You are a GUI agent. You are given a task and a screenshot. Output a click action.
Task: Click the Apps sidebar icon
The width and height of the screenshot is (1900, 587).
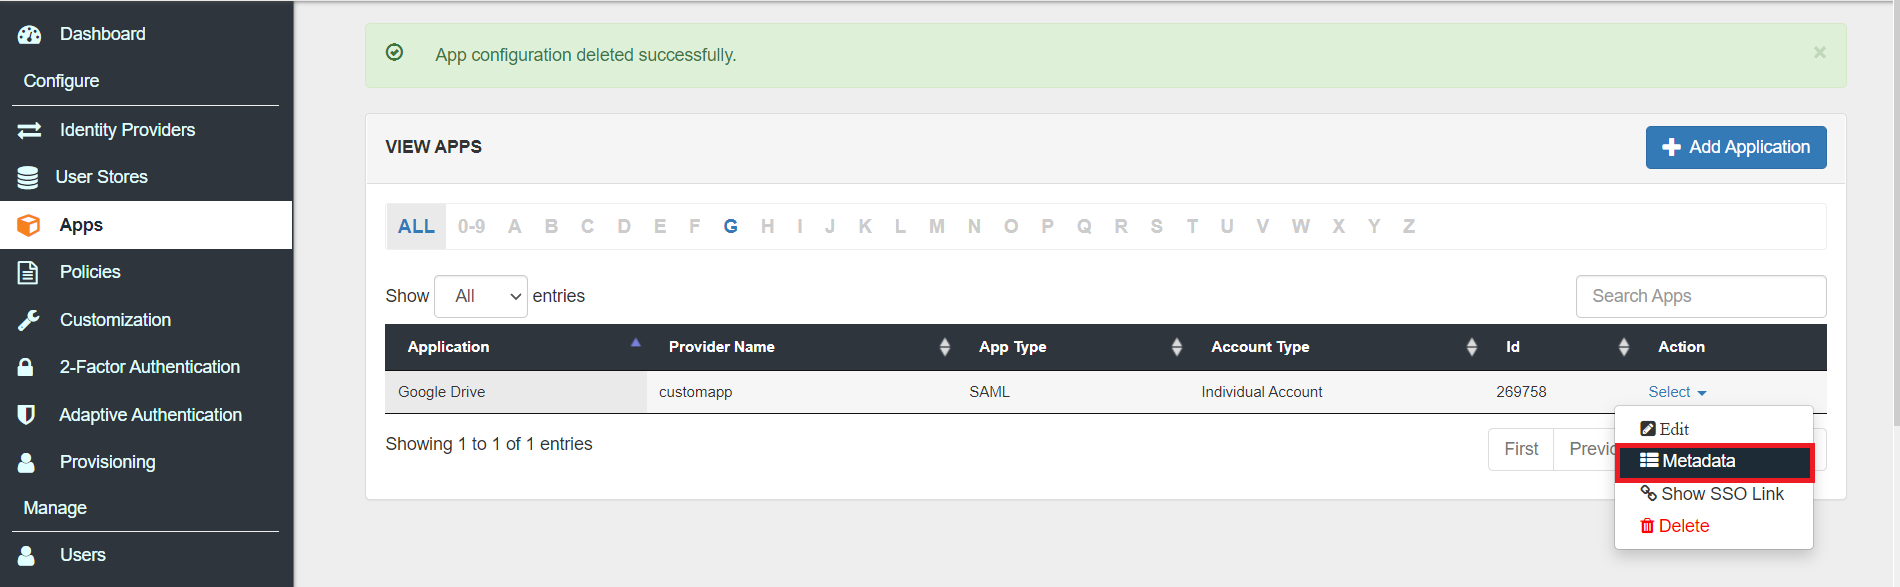pos(27,224)
